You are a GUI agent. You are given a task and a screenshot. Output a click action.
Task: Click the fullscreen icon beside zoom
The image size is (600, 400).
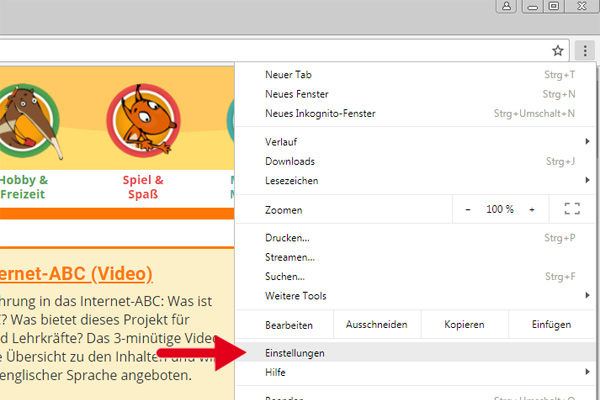pos(572,209)
